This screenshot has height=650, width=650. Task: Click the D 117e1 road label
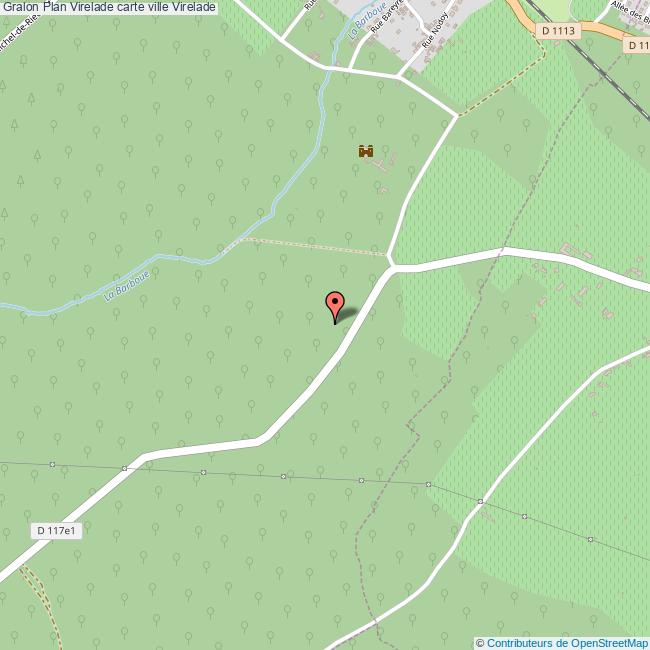[56, 531]
